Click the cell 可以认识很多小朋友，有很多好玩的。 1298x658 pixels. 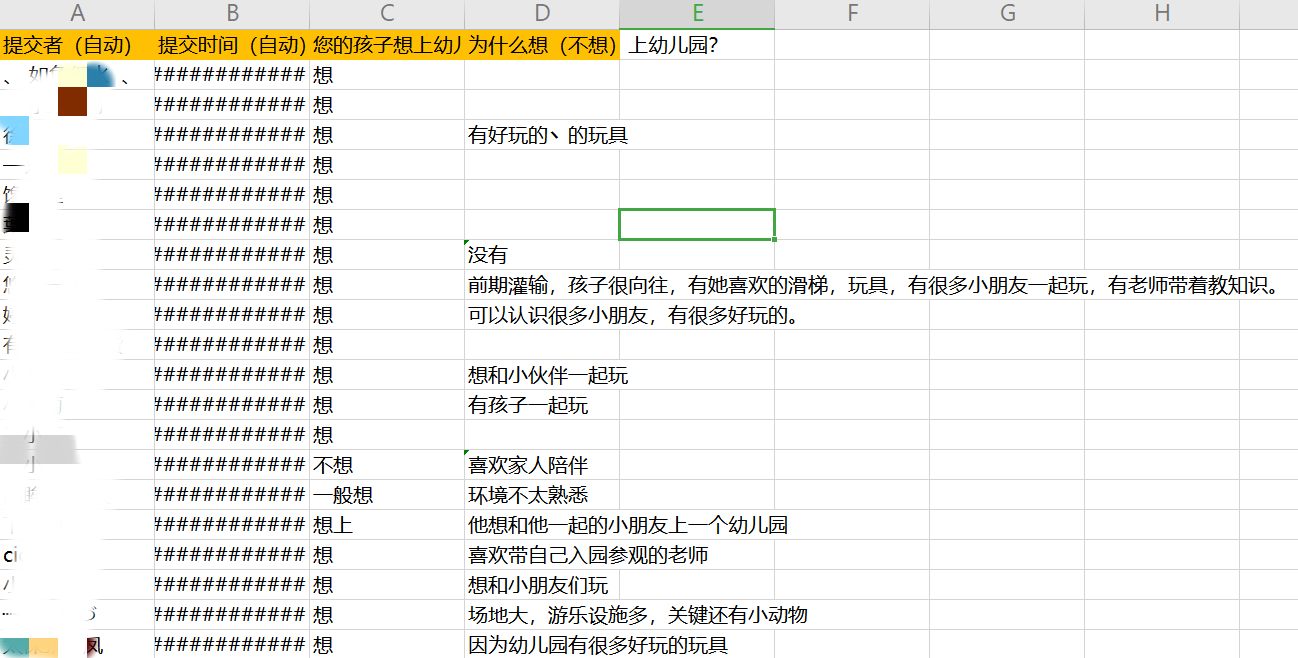[636, 315]
